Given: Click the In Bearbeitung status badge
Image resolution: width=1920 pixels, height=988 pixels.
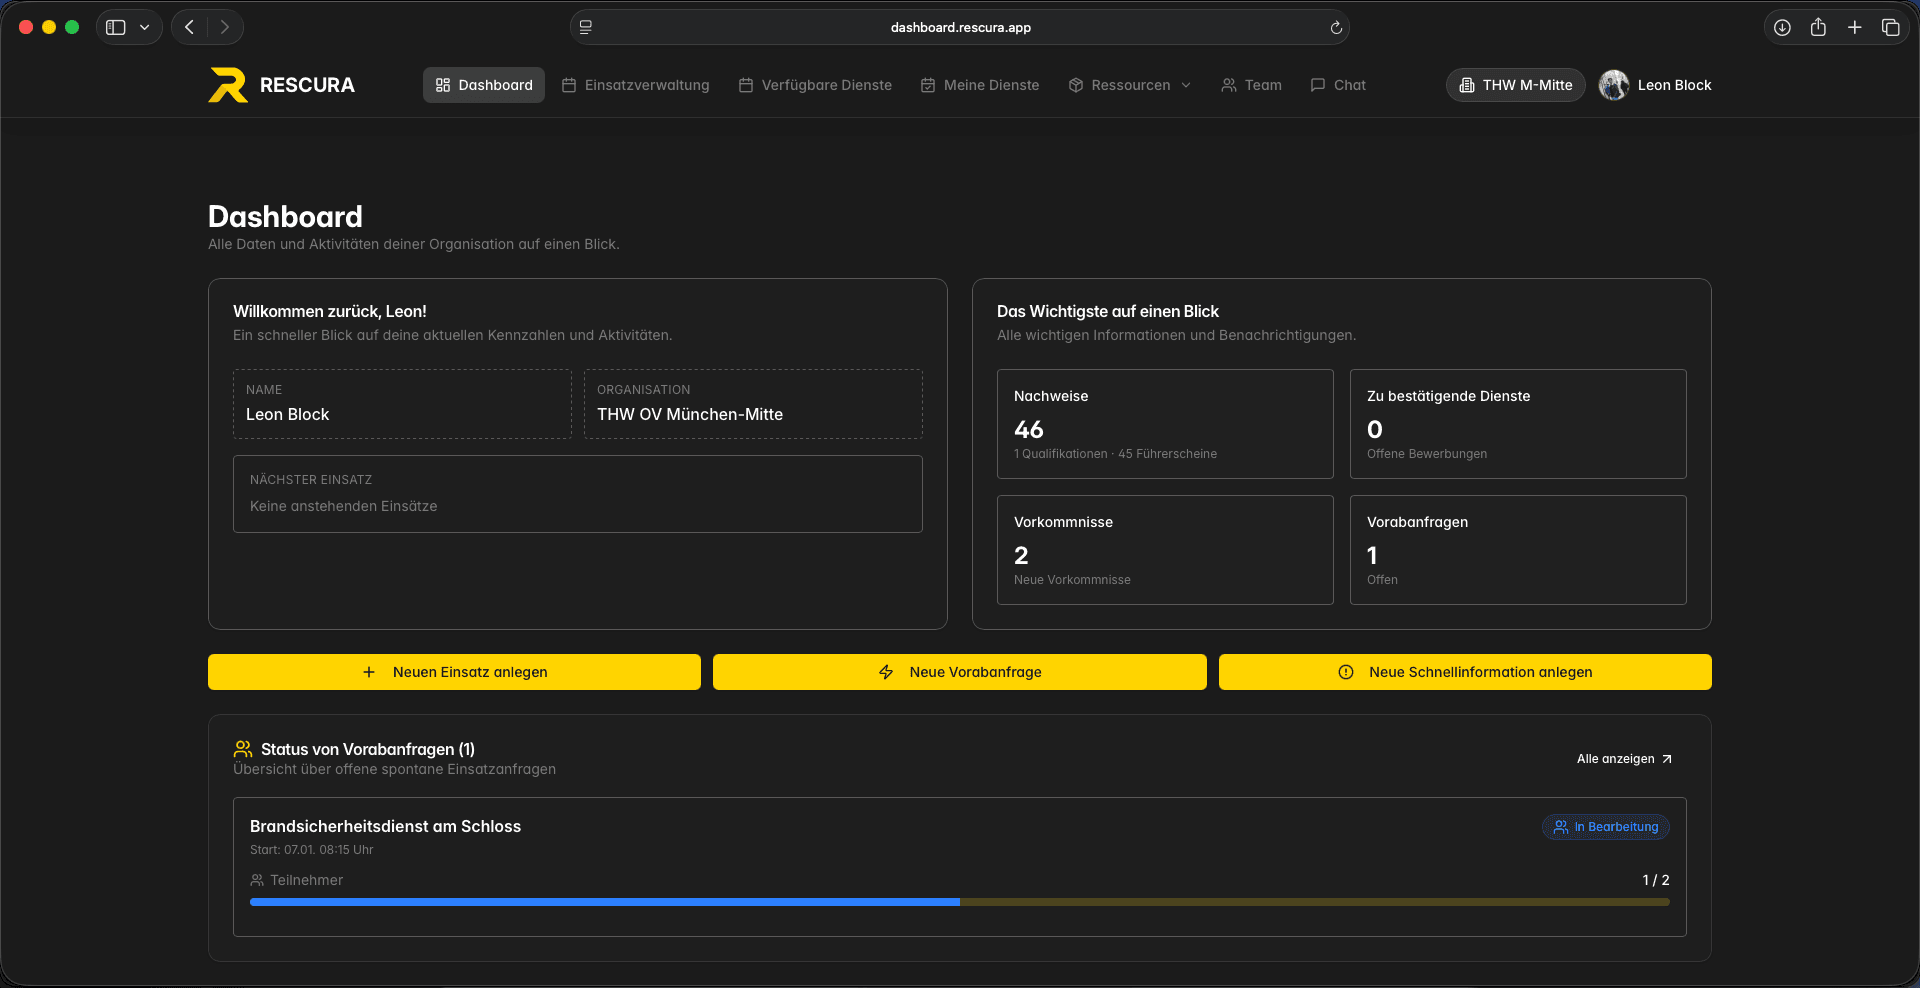Looking at the screenshot, I should point(1605,827).
